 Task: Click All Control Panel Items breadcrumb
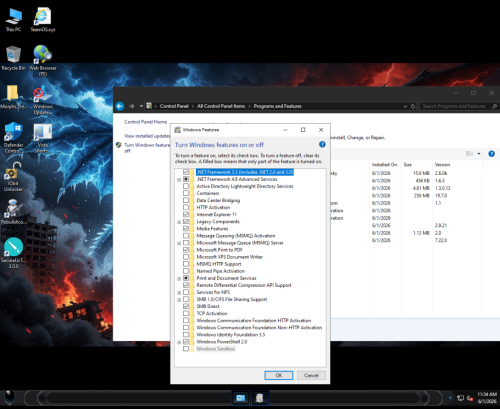(x=221, y=106)
